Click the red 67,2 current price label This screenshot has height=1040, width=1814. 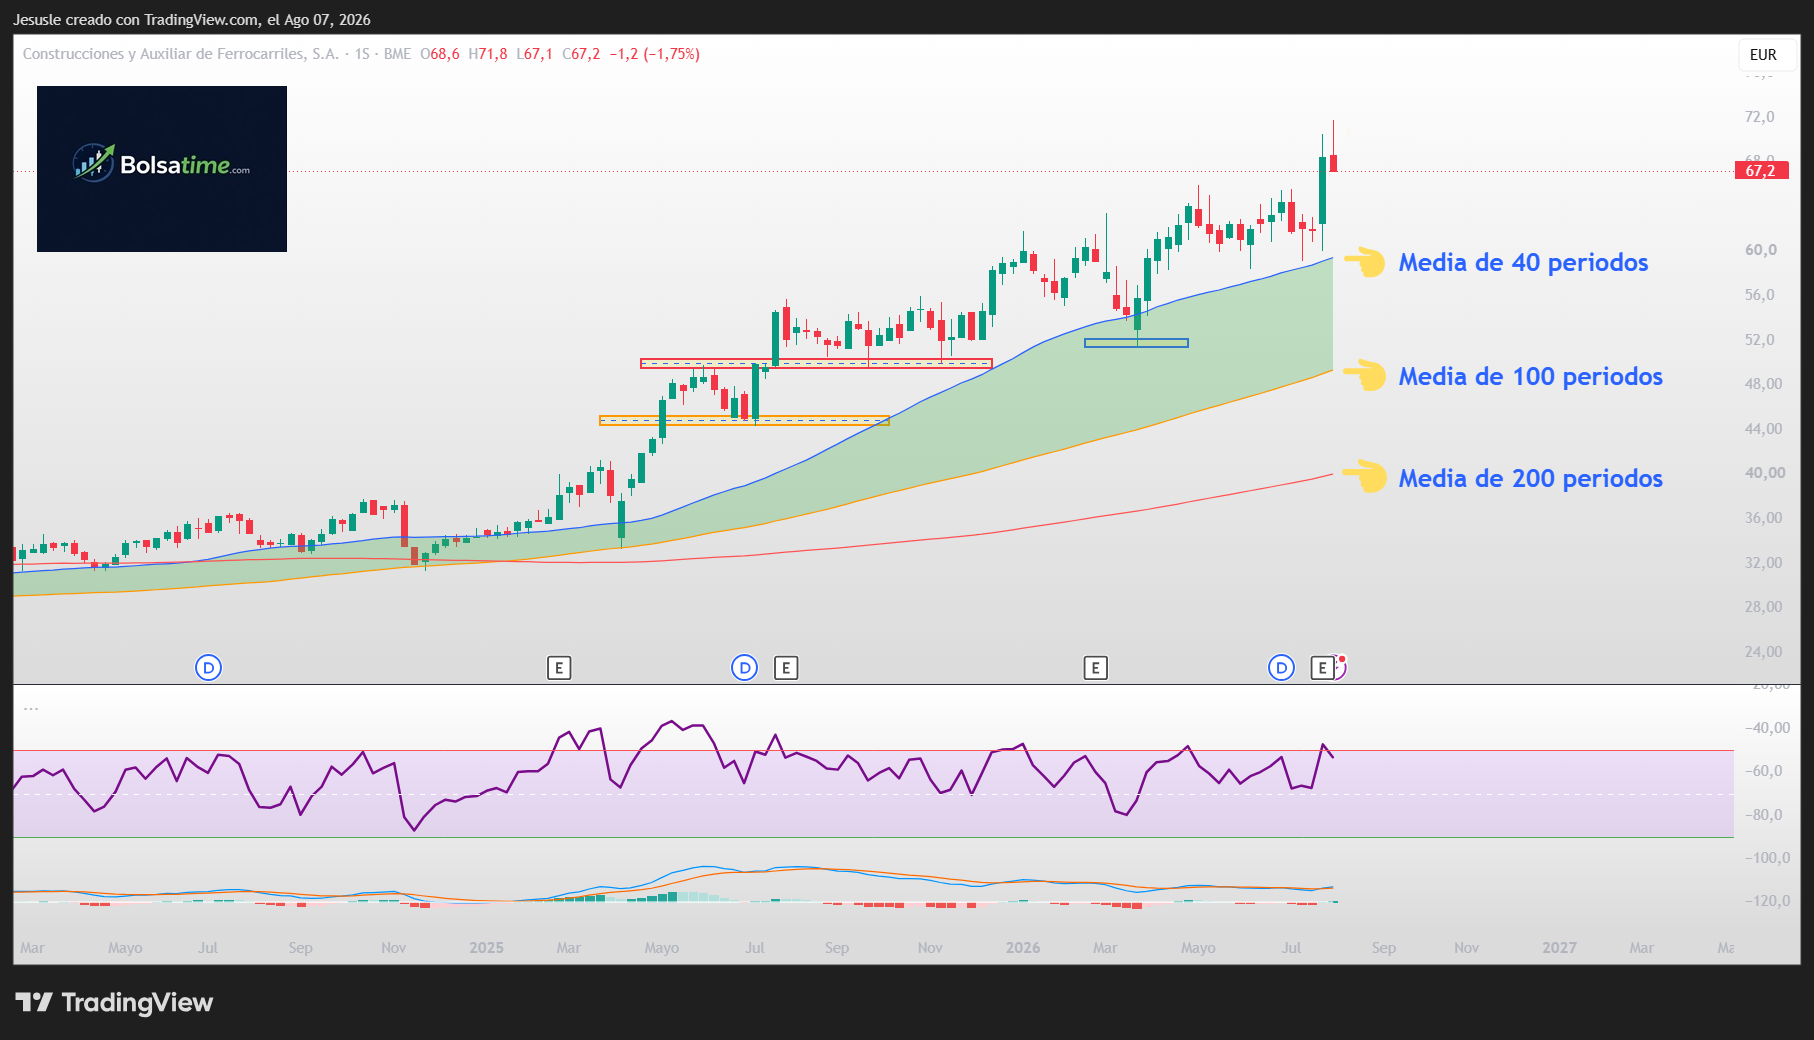(1761, 171)
